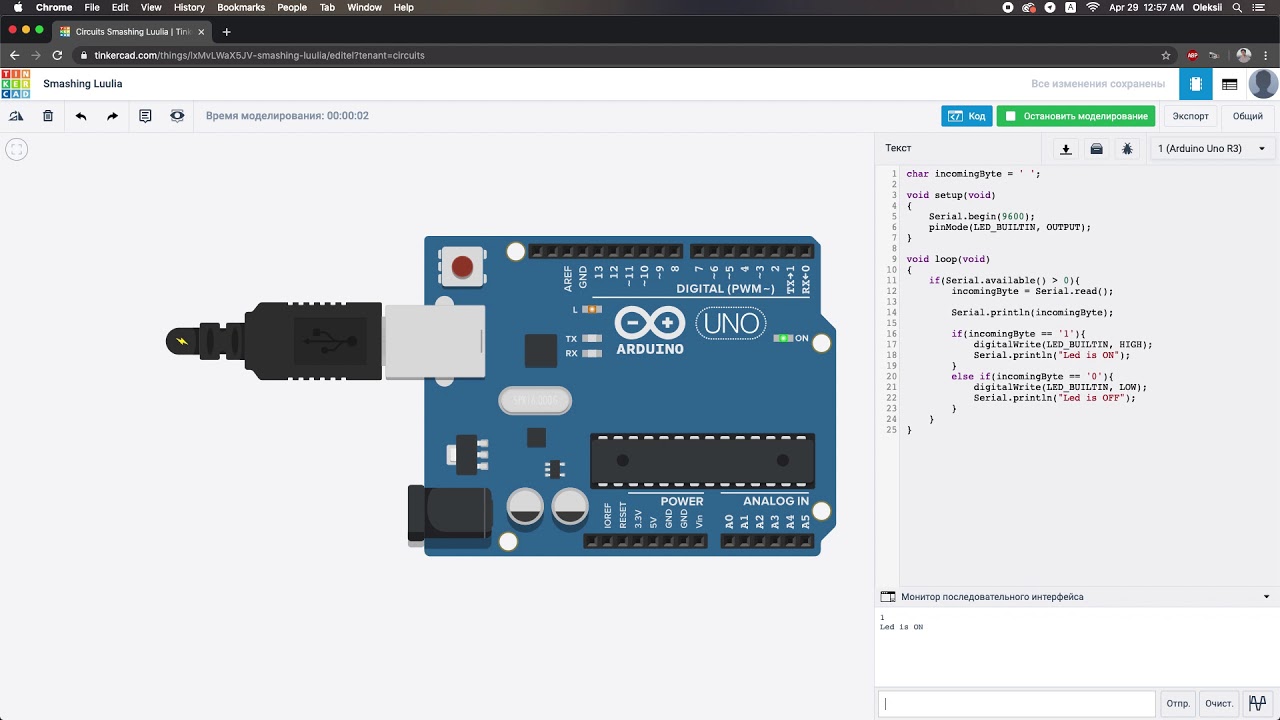Click the Экспорт button
This screenshot has width=1280, height=720.
coord(1190,116)
